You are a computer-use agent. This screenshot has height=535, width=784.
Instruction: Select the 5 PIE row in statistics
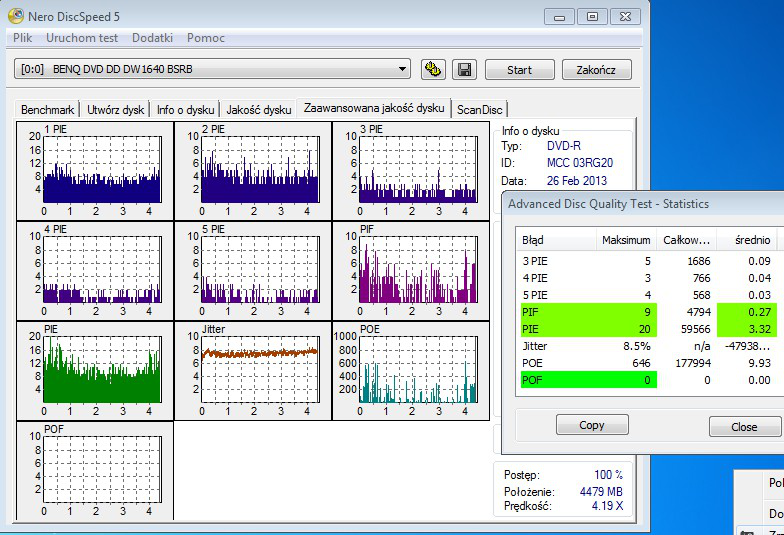(x=647, y=295)
